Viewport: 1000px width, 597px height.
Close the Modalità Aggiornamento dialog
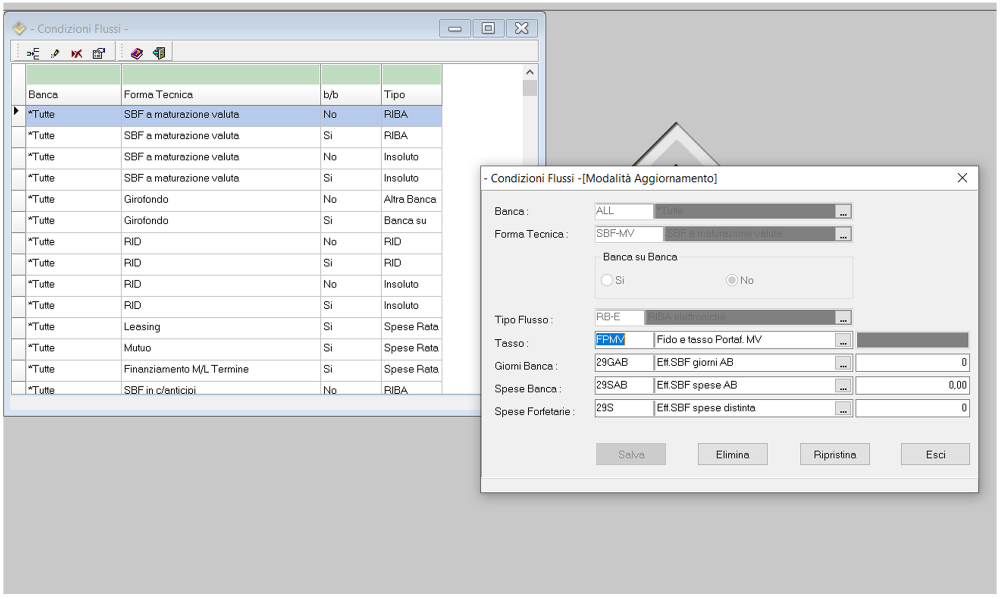pos(962,178)
